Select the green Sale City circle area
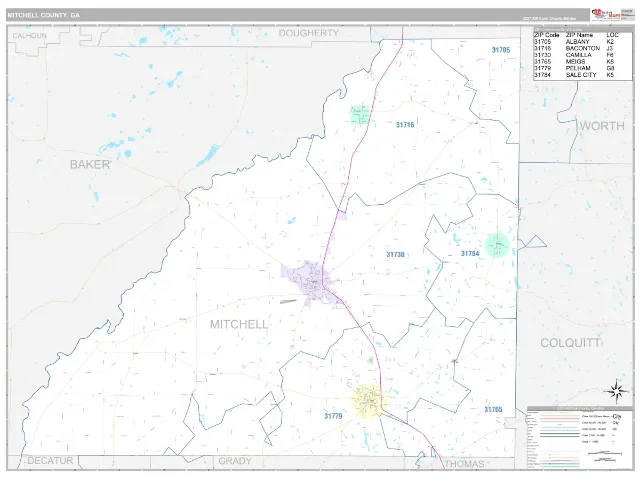The width and height of the screenshot is (640, 480). [x=497, y=245]
